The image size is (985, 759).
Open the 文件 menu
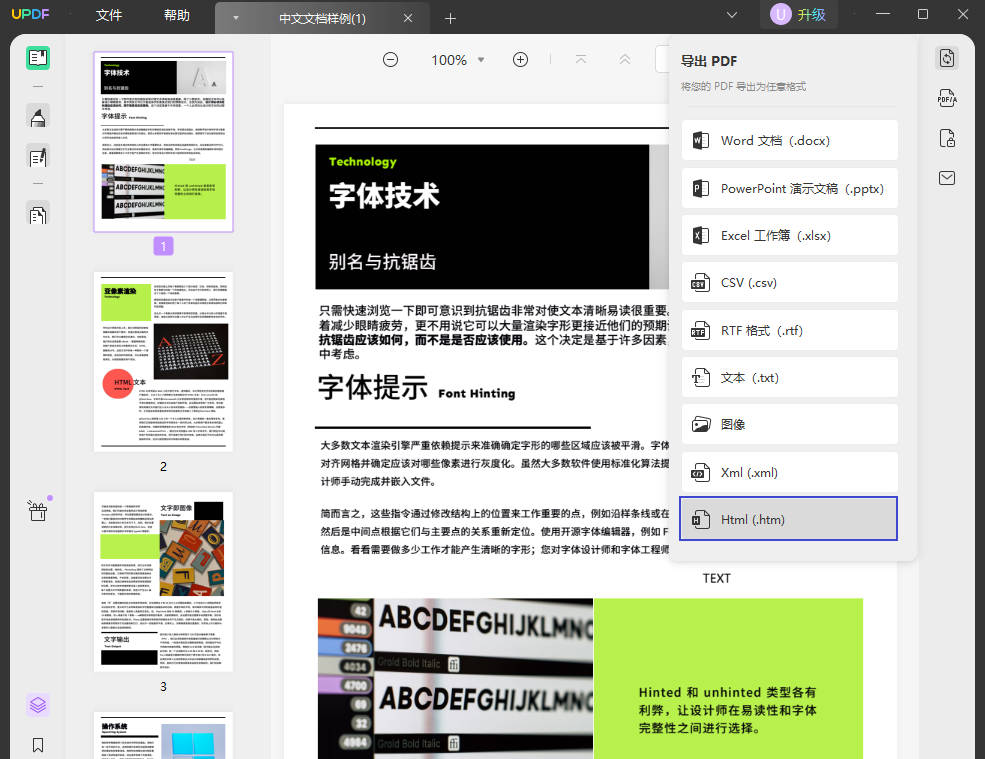pyautogui.click(x=109, y=15)
